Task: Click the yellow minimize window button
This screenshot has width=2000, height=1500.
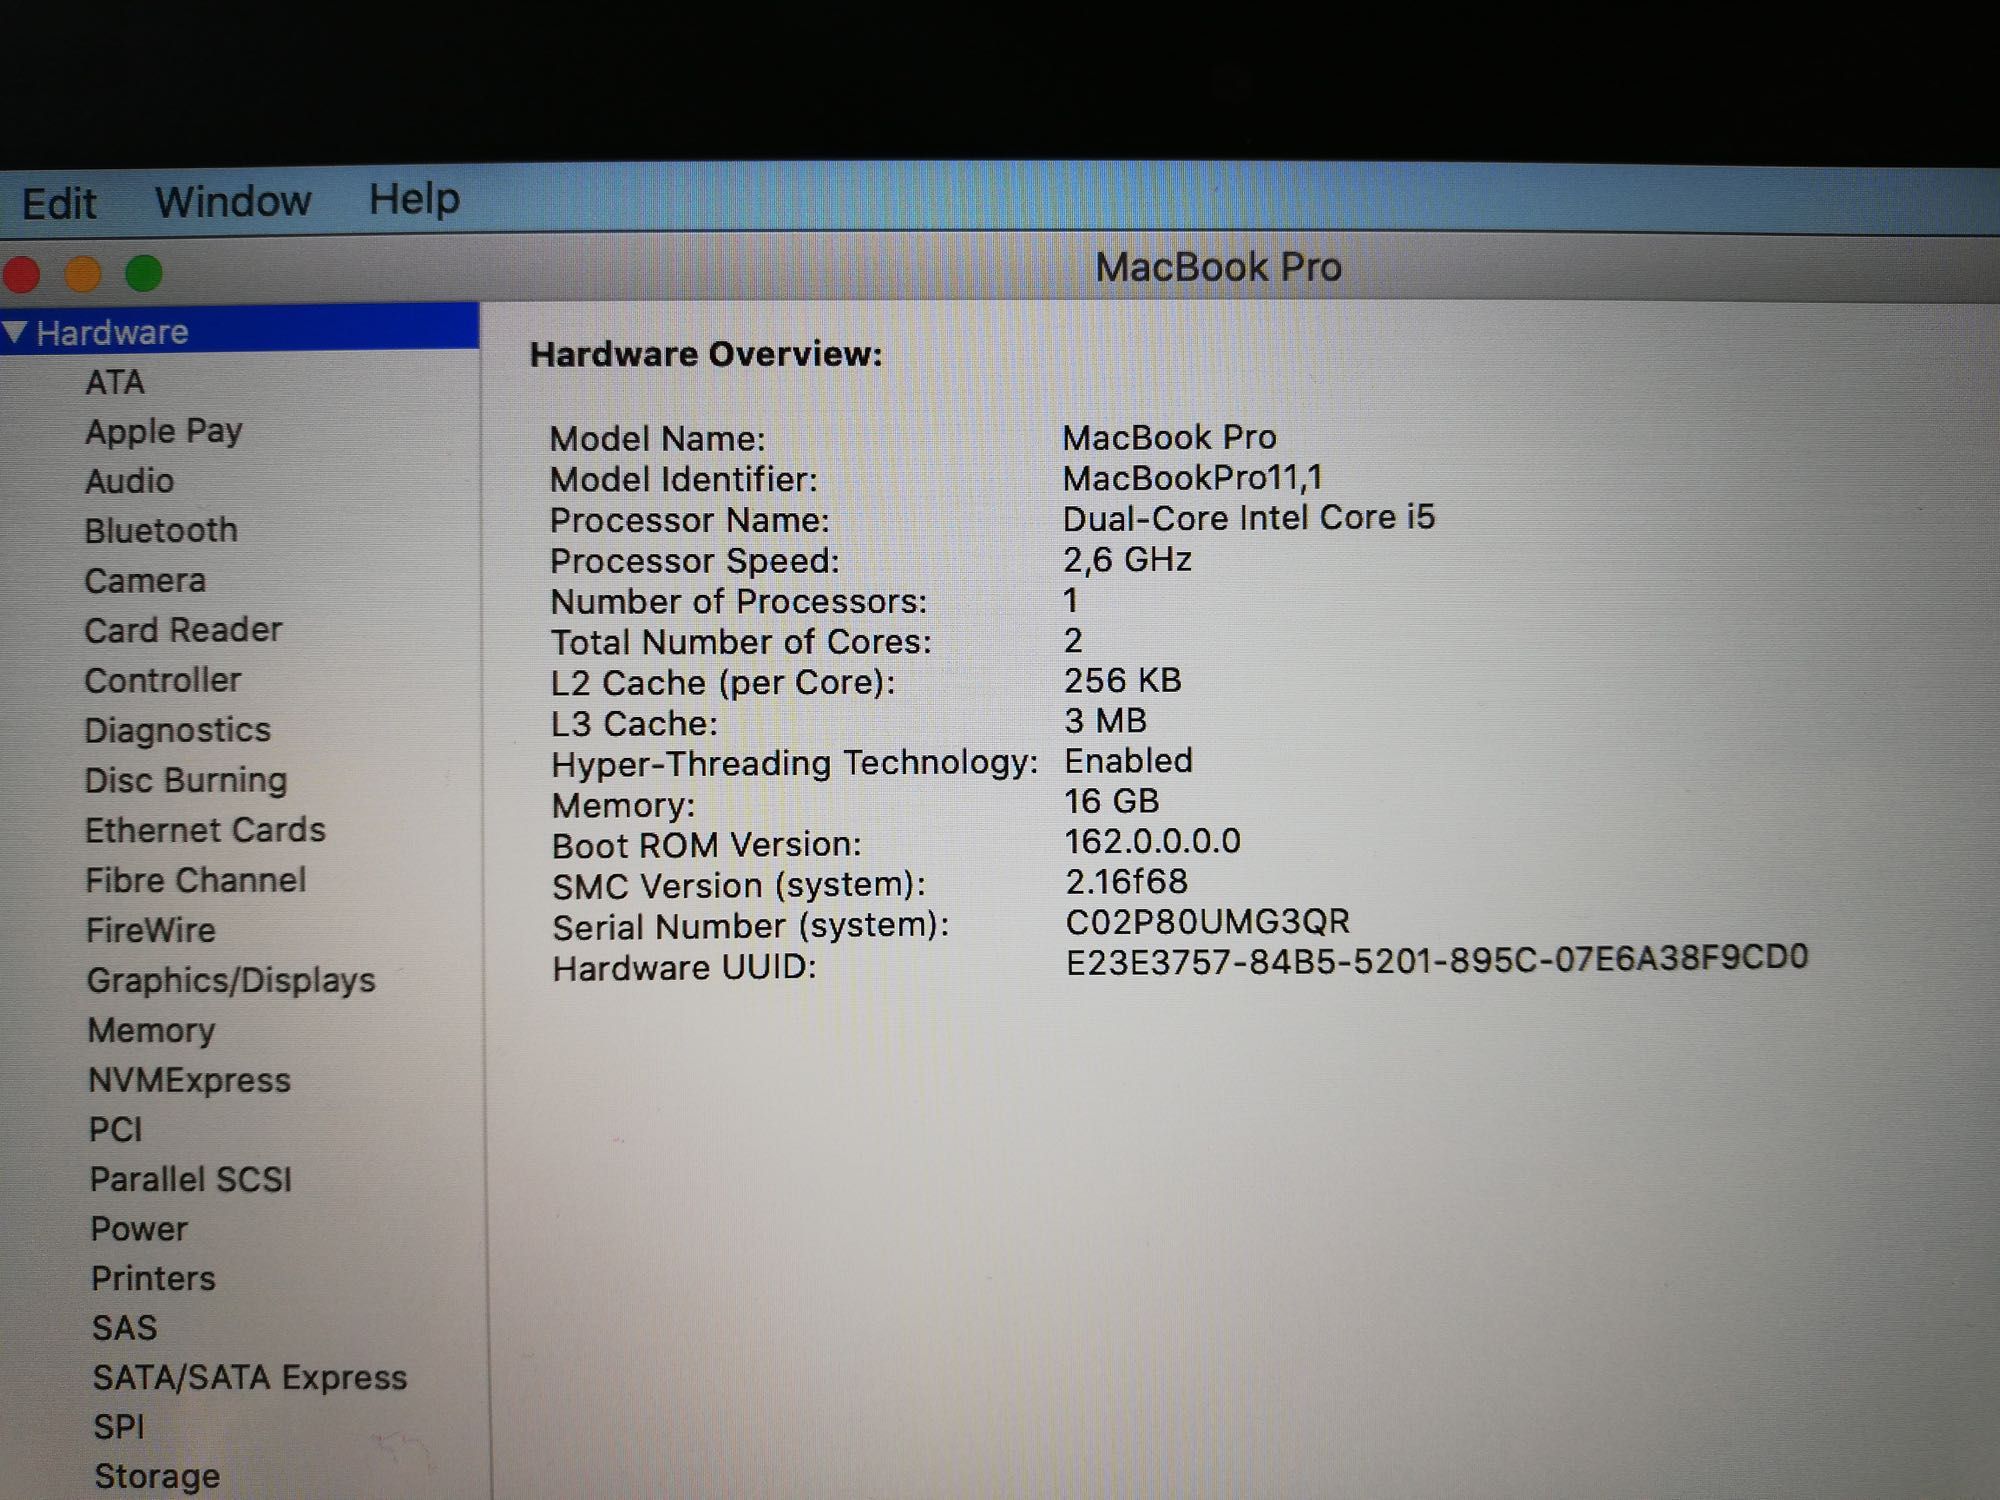Action: point(83,273)
